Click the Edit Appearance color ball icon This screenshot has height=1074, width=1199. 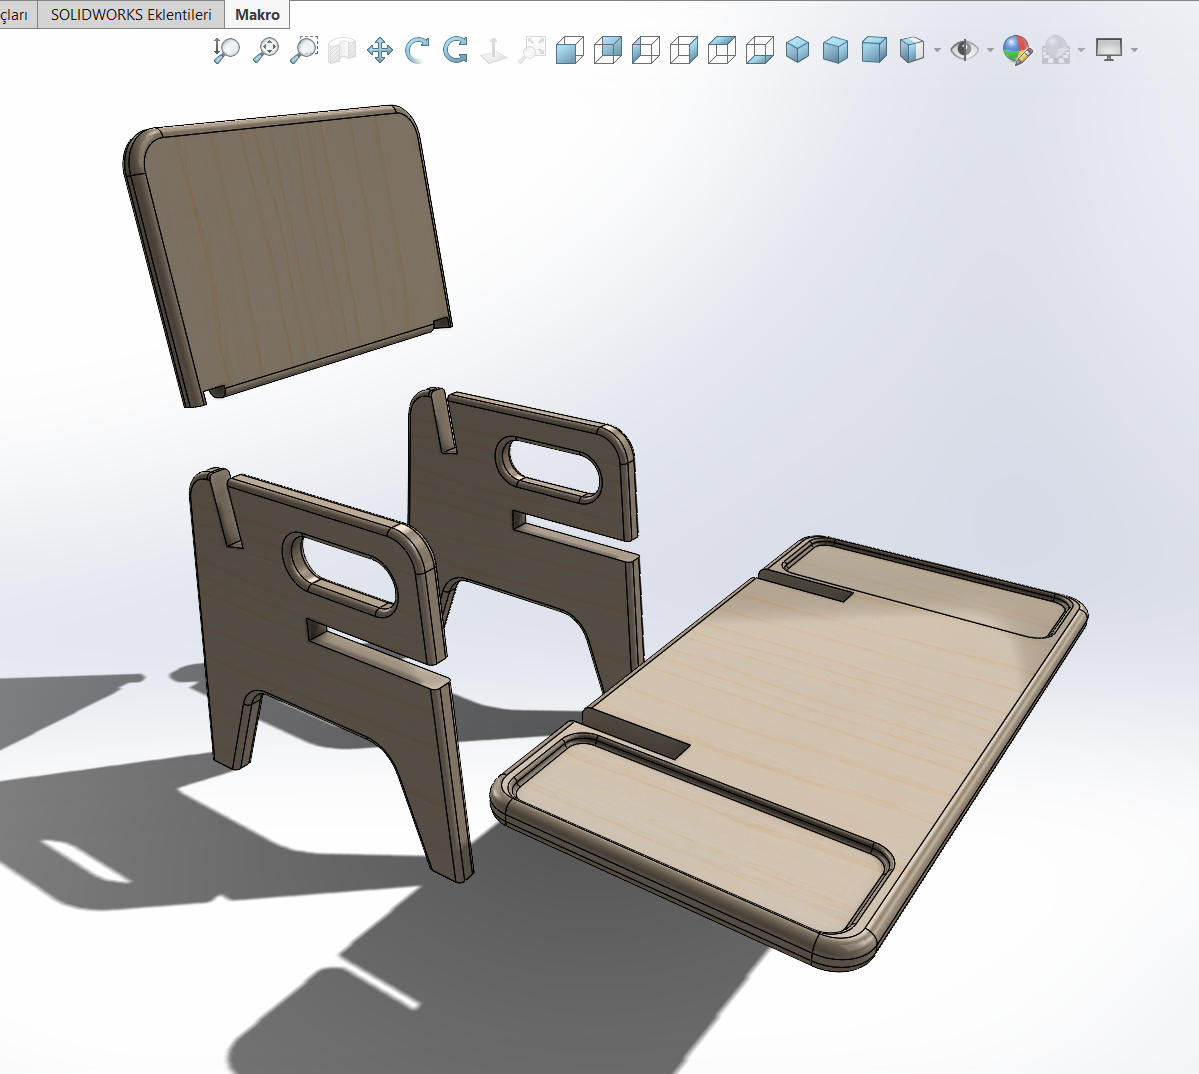(x=1017, y=50)
